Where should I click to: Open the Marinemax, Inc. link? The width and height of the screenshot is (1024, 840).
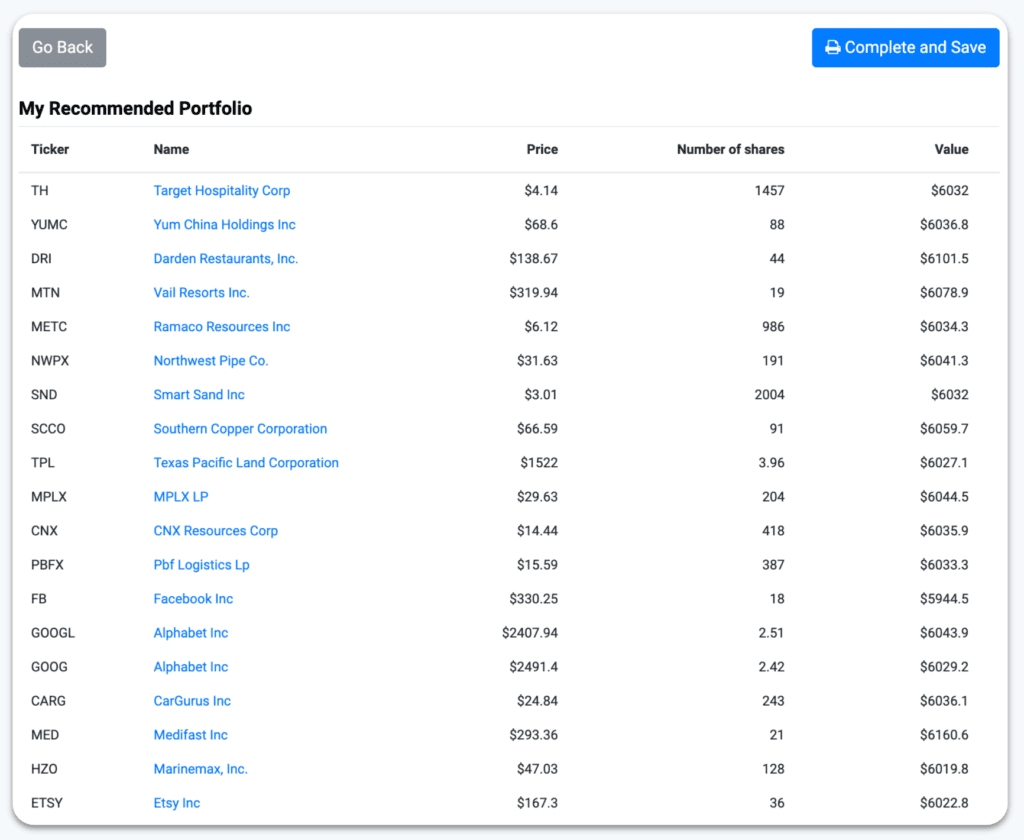[x=200, y=769]
